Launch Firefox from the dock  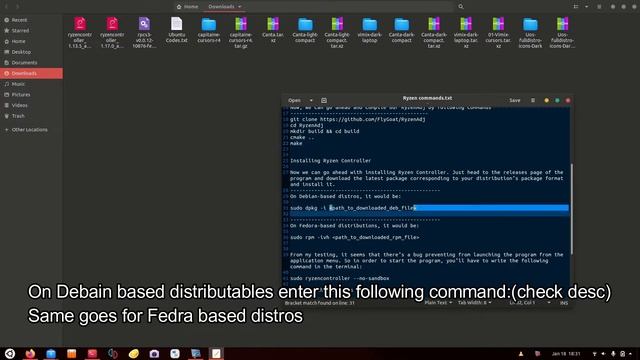point(30,353)
